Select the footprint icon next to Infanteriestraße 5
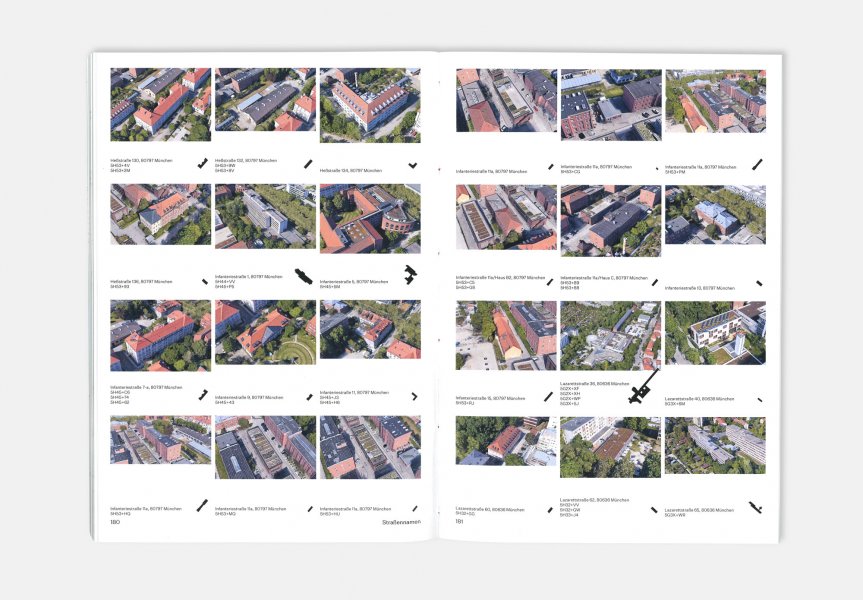Viewport: 863px width, 600px height. pyautogui.click(x=410, y=273)
